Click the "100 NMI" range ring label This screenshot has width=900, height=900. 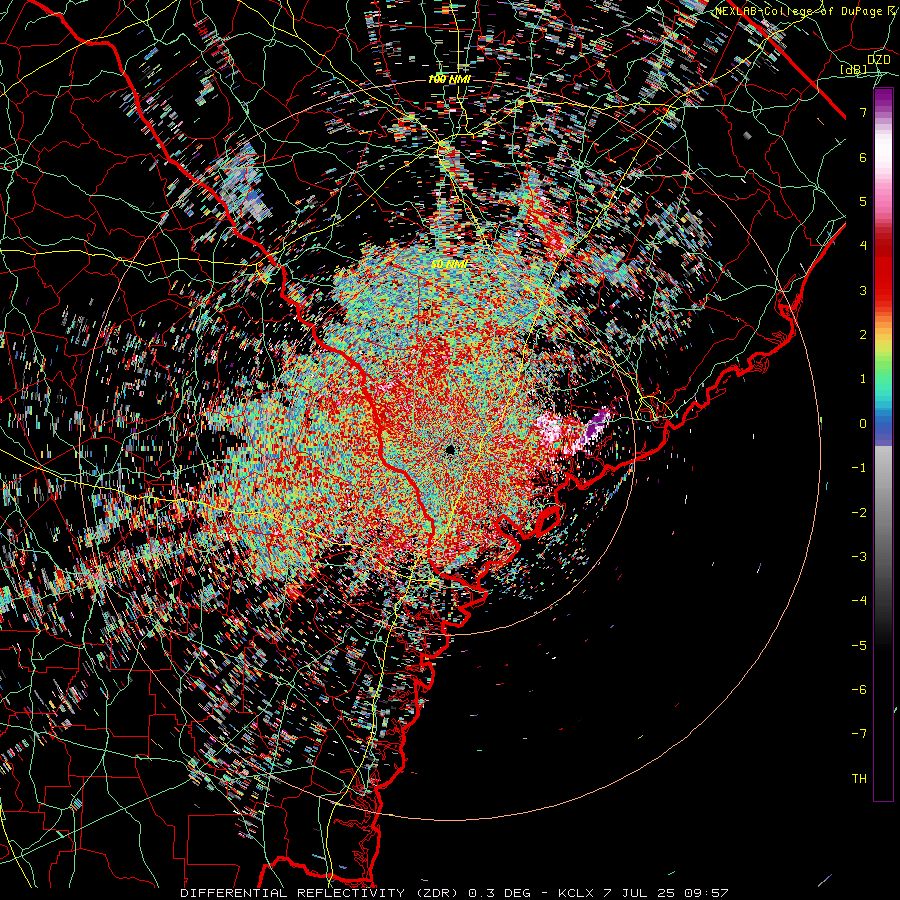pyautogui.click(x=449, y=79)
